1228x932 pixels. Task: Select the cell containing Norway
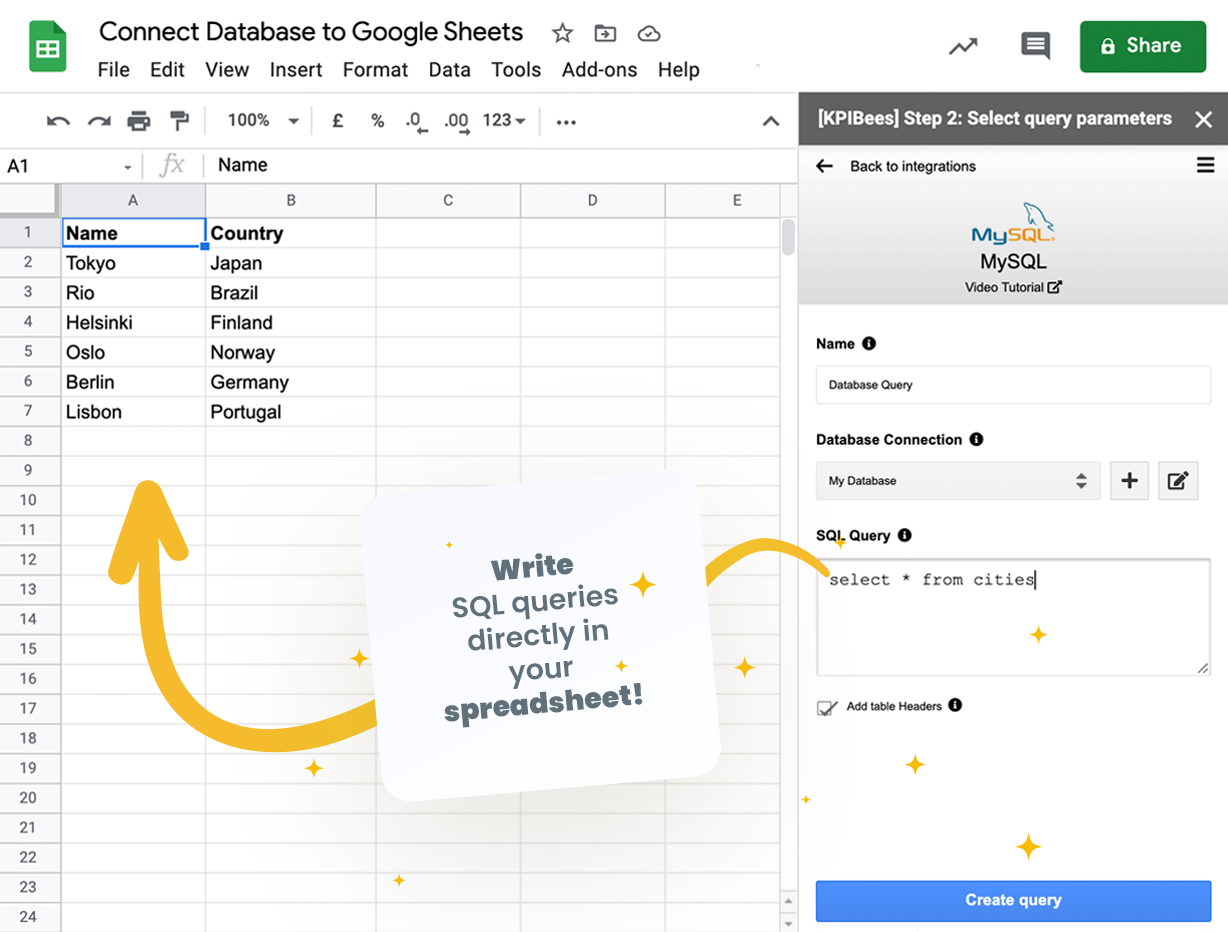tap(291, 352)
